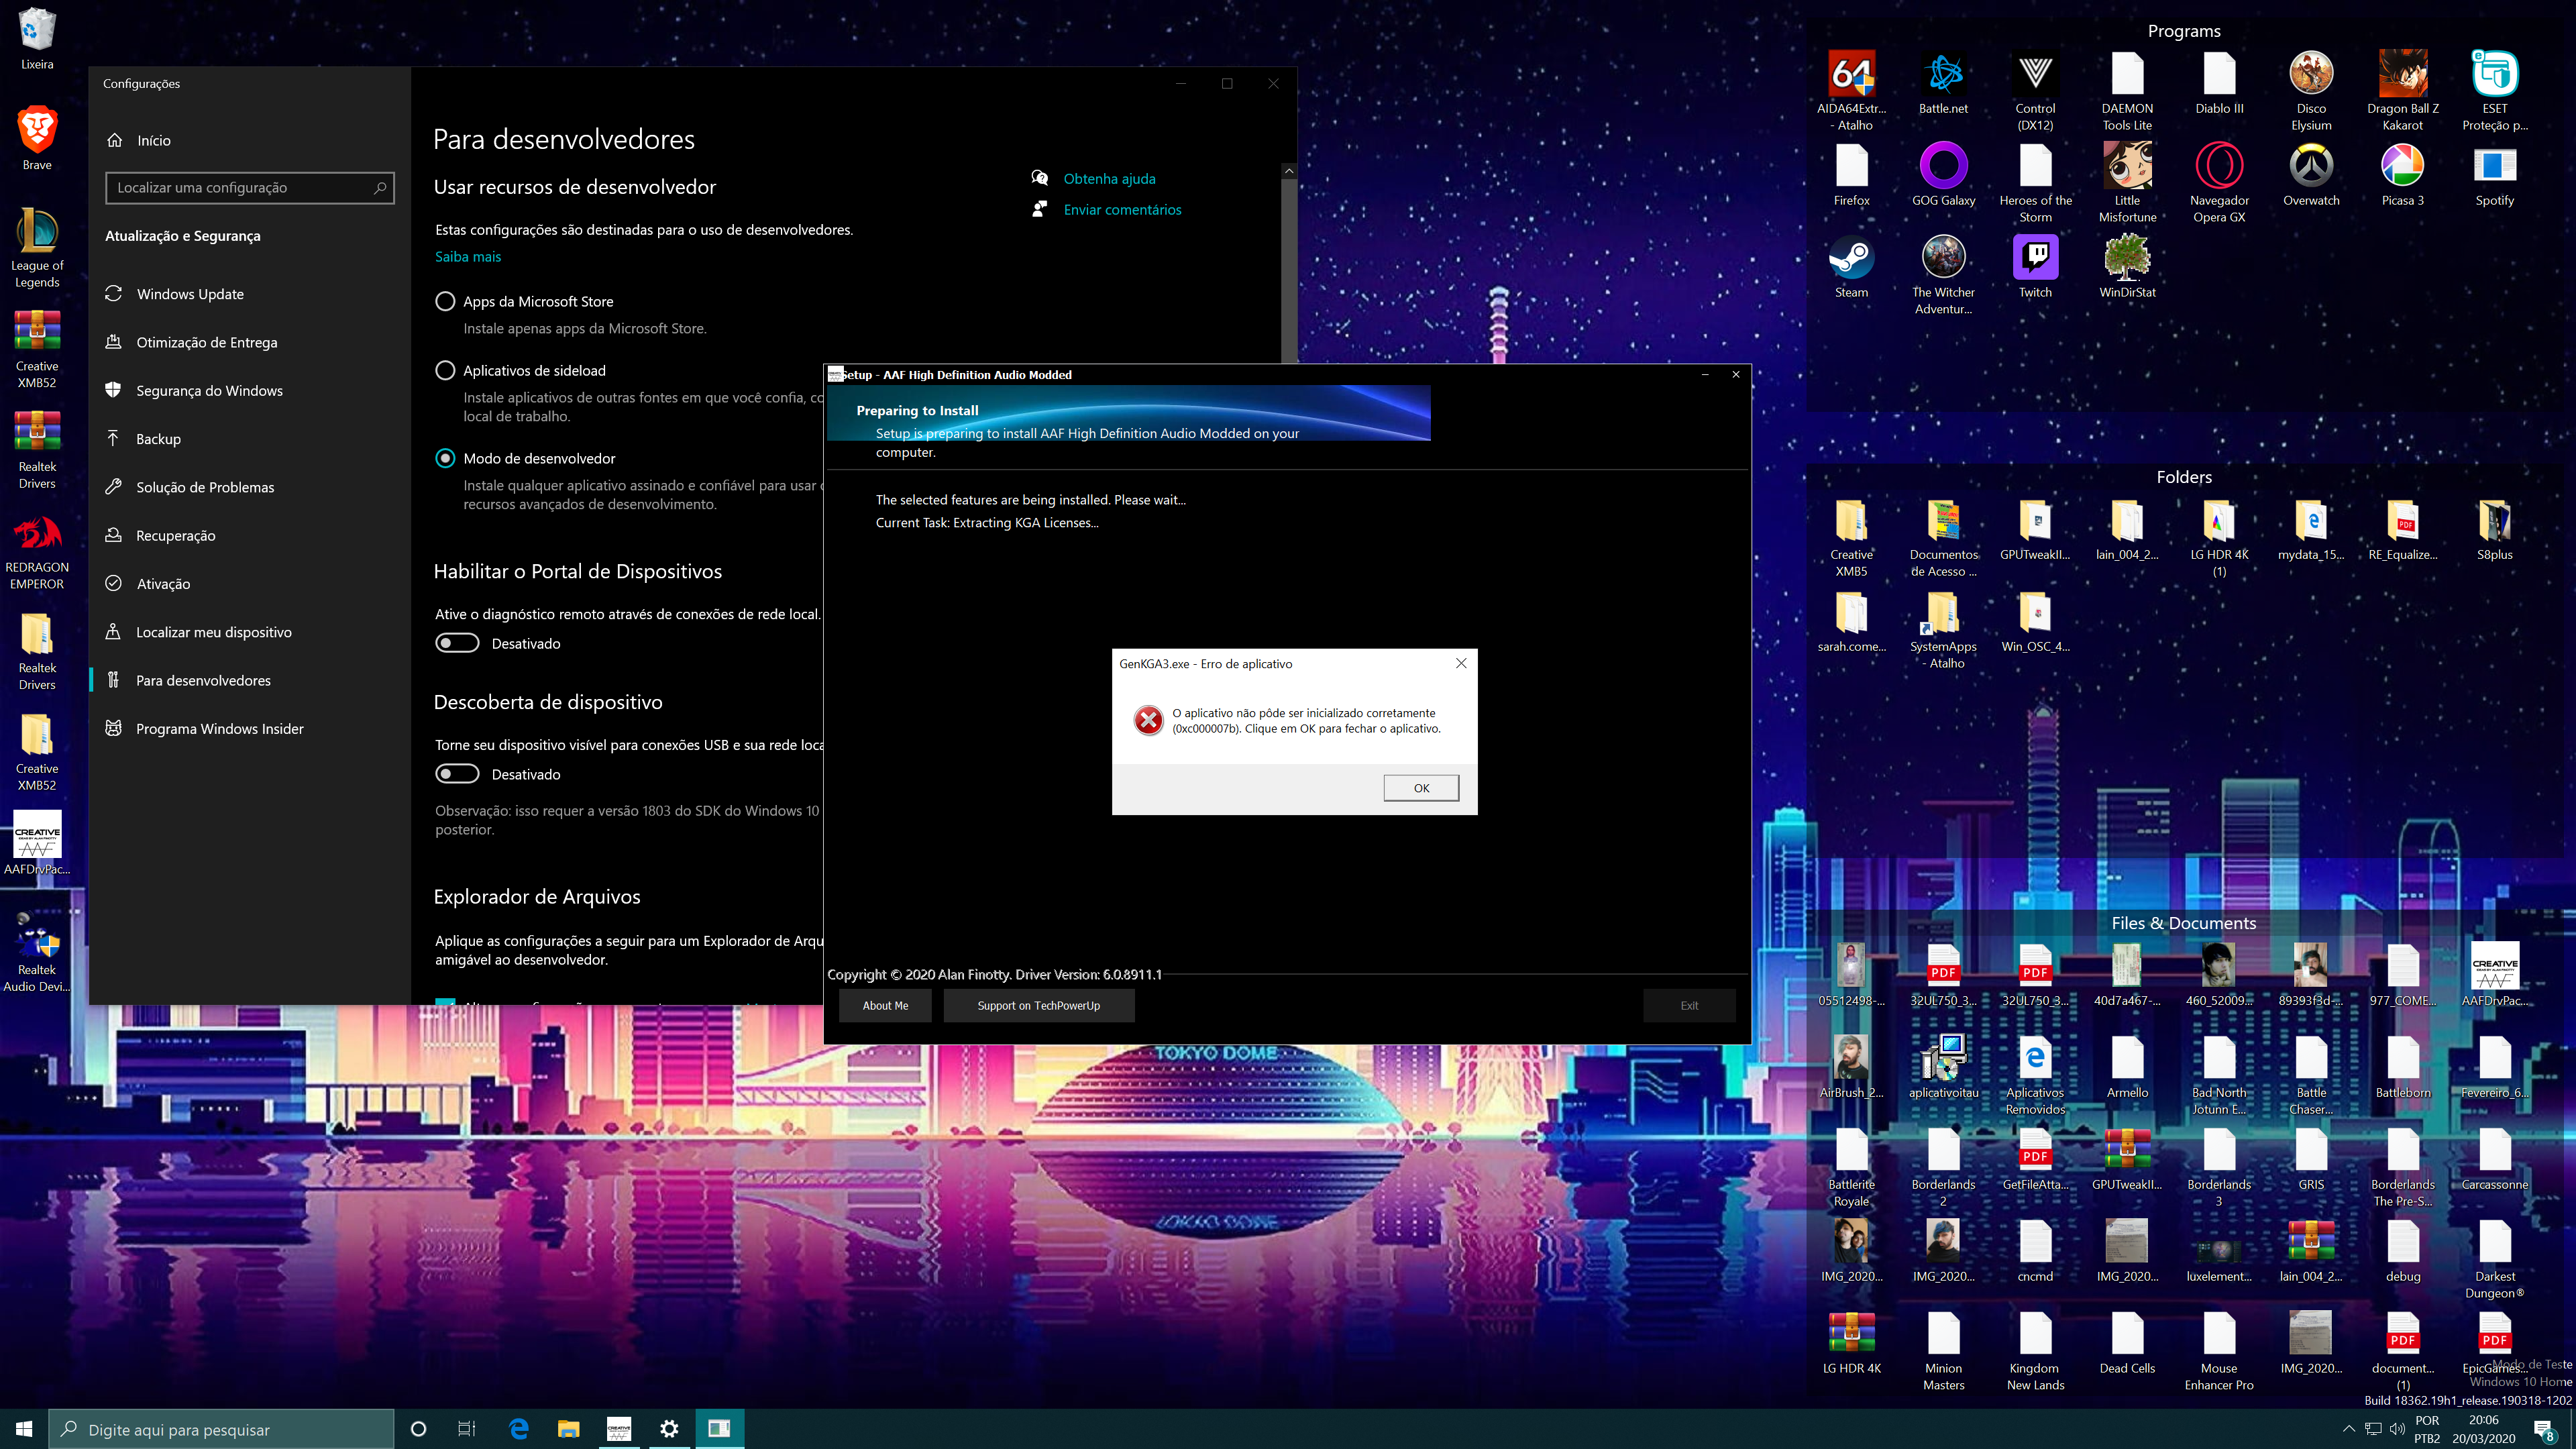This screenshot has height=1449, width=2576.
Task: Select the Overwatch icon
Action: point(2311,174)
